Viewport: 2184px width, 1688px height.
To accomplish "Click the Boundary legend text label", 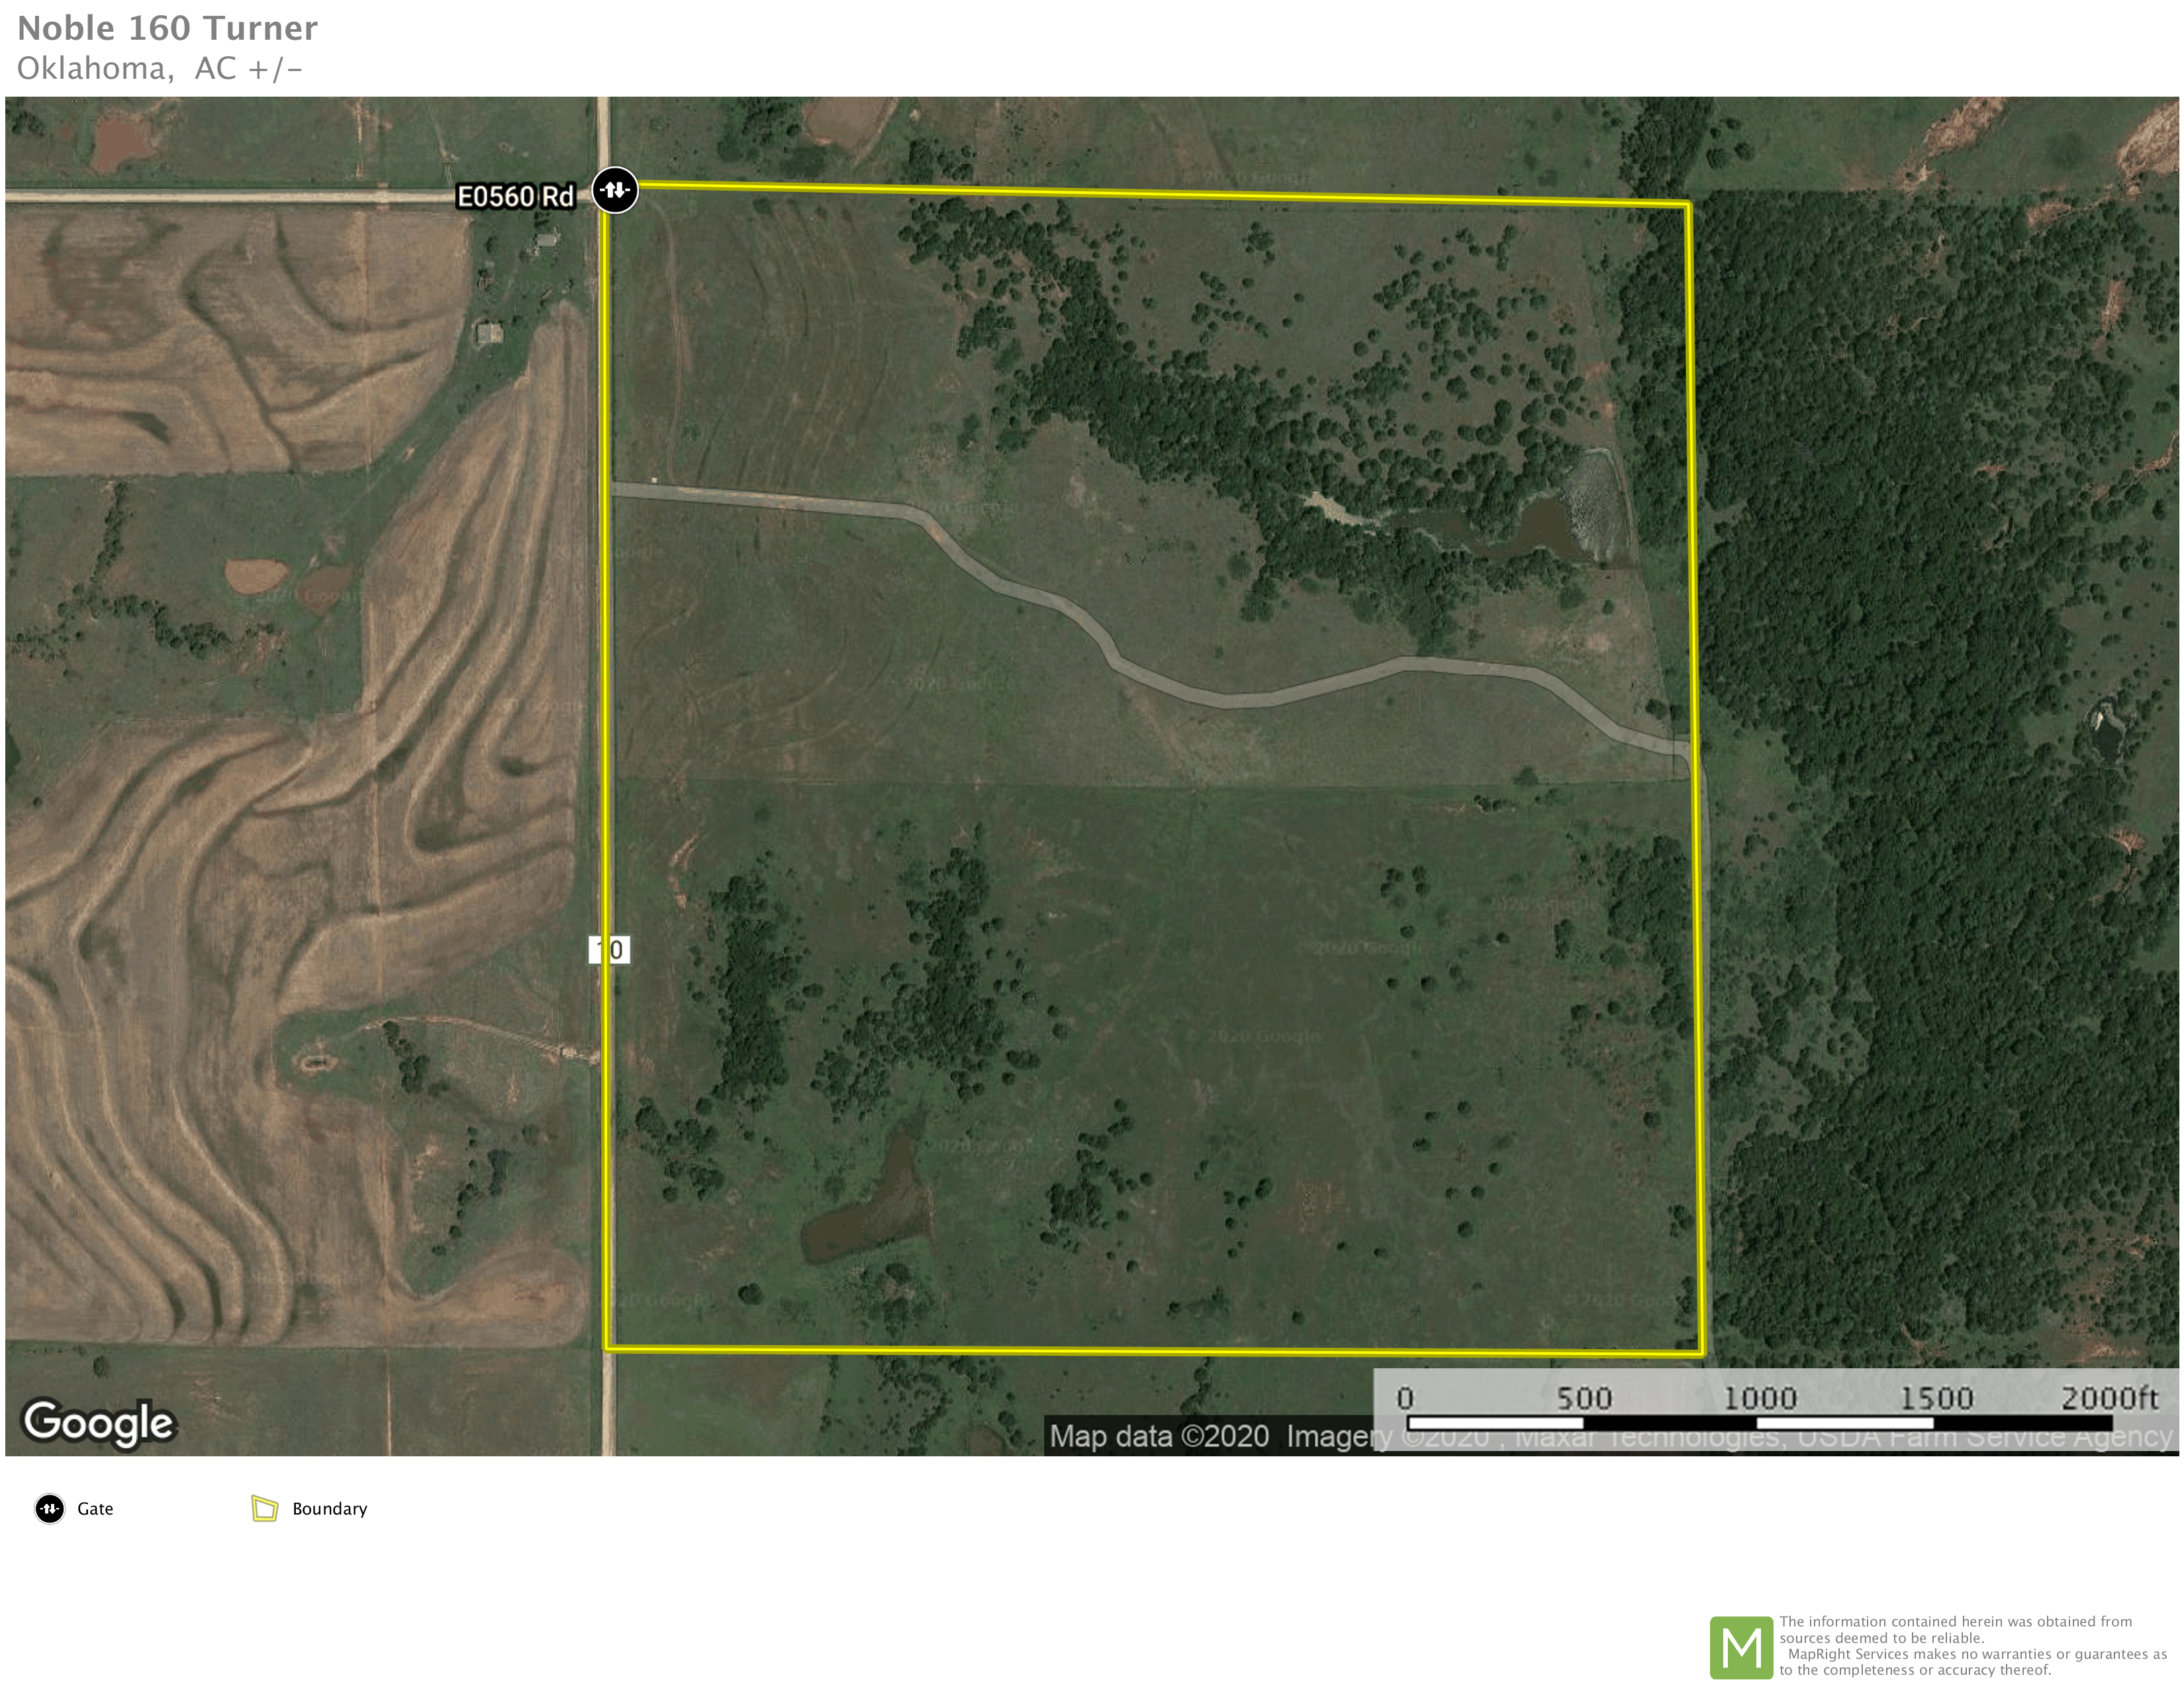I will point(329,1508).
